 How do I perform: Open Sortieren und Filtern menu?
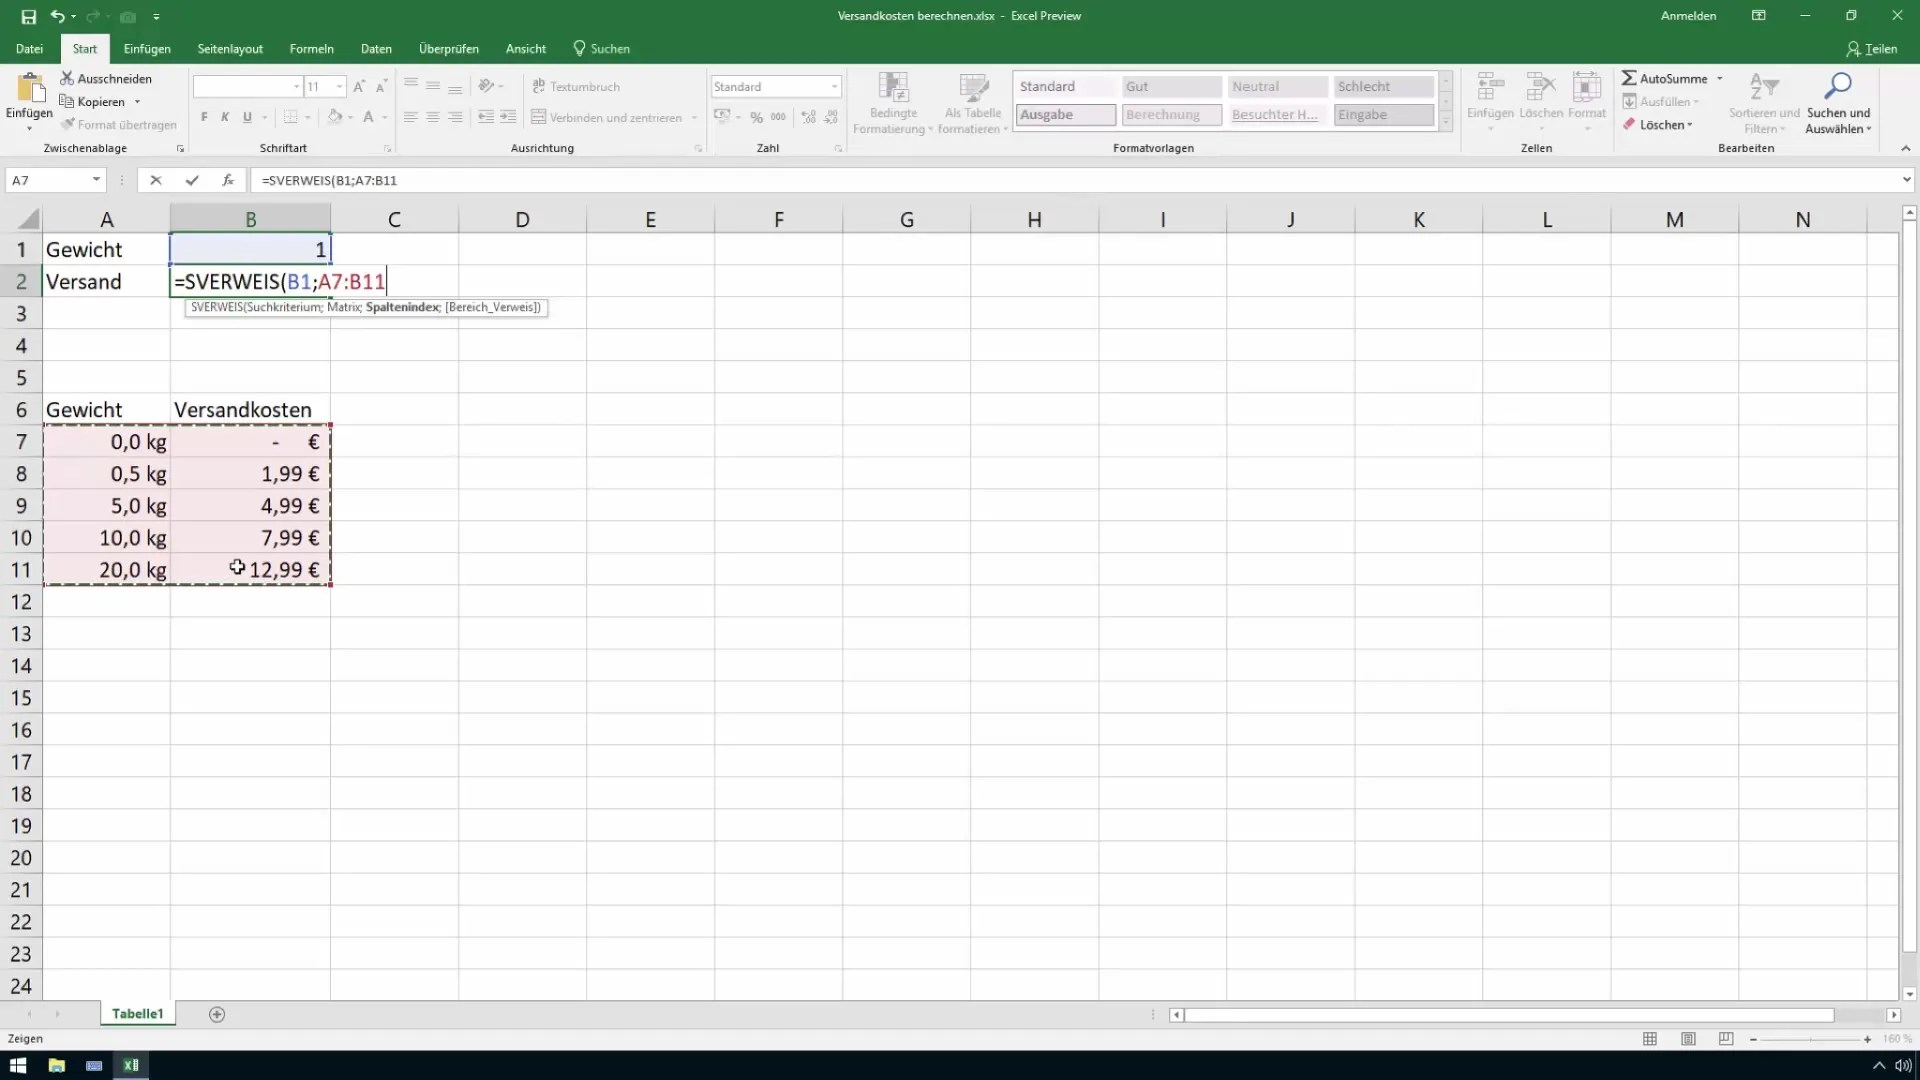coord(1764,103)
